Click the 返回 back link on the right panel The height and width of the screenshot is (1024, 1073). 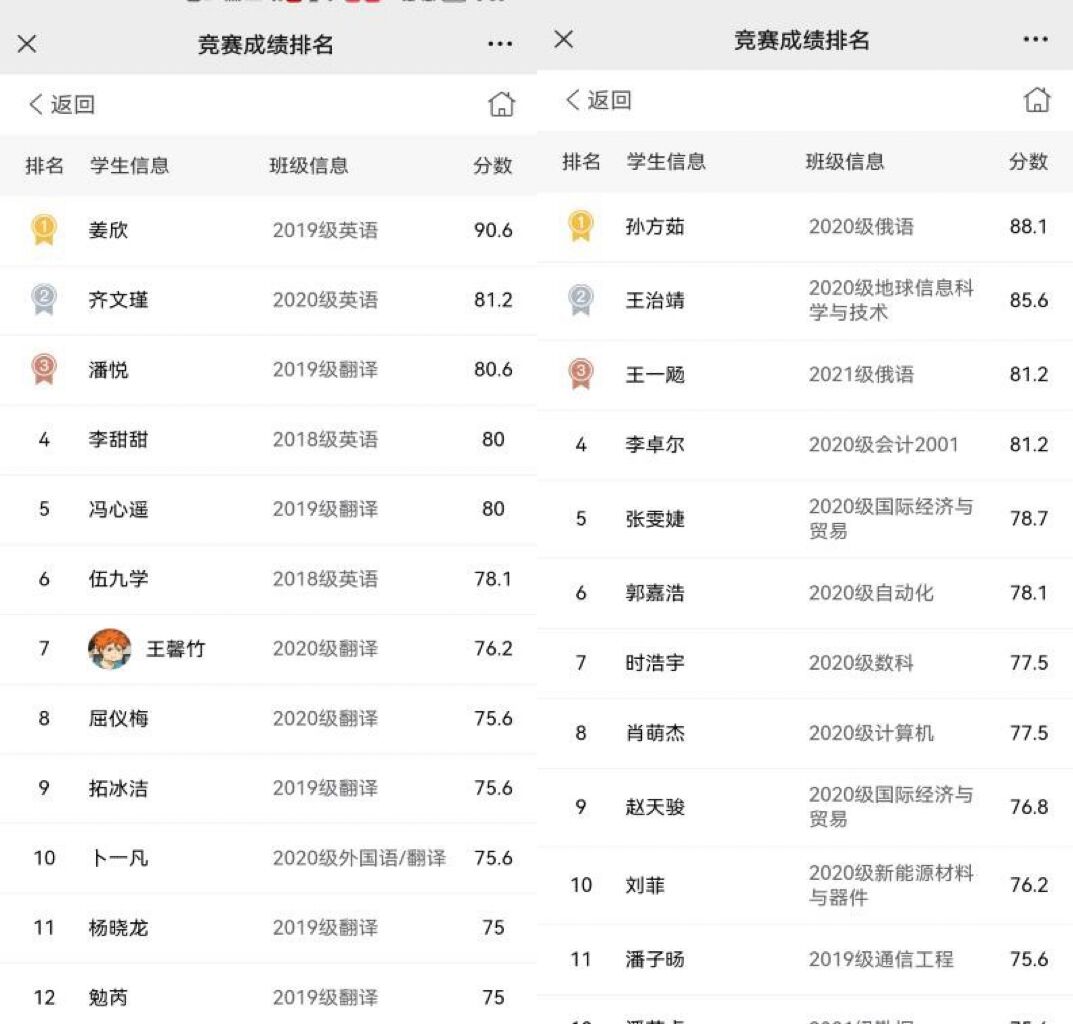[599, 101]
